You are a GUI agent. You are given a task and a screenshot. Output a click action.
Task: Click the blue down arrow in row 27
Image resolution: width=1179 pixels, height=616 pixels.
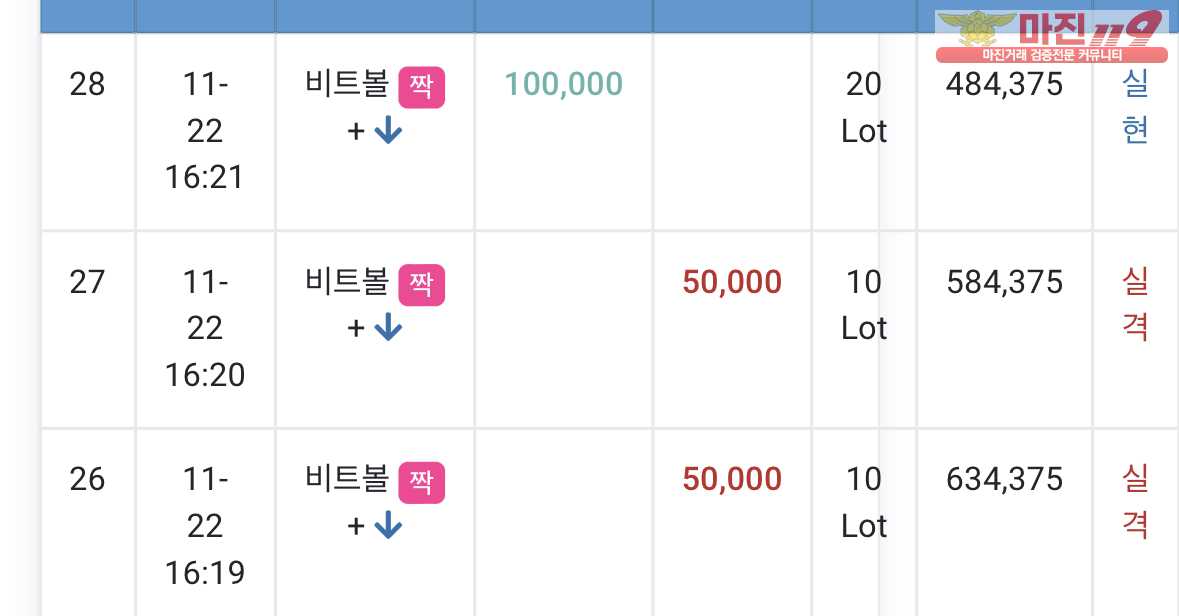[388, 328]
